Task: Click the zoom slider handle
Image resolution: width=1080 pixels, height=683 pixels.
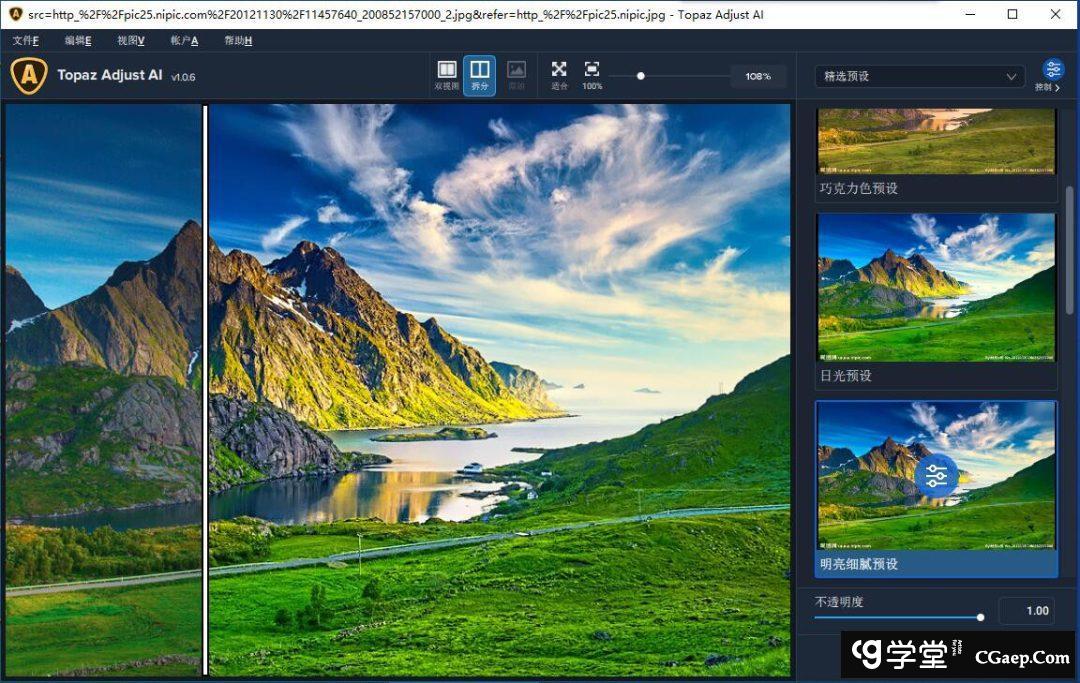Action: [x=641, y=76]
